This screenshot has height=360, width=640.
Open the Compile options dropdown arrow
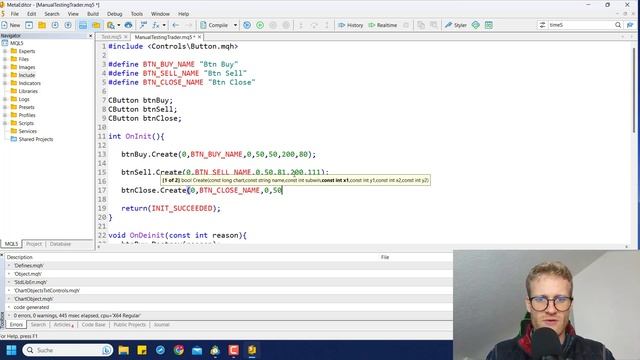(x=235, y=25)
